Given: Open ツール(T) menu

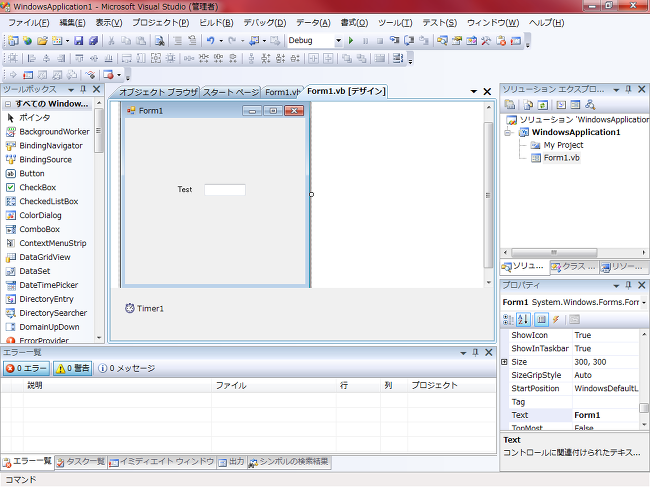Looking at the screenshot, I should (395, 23).
